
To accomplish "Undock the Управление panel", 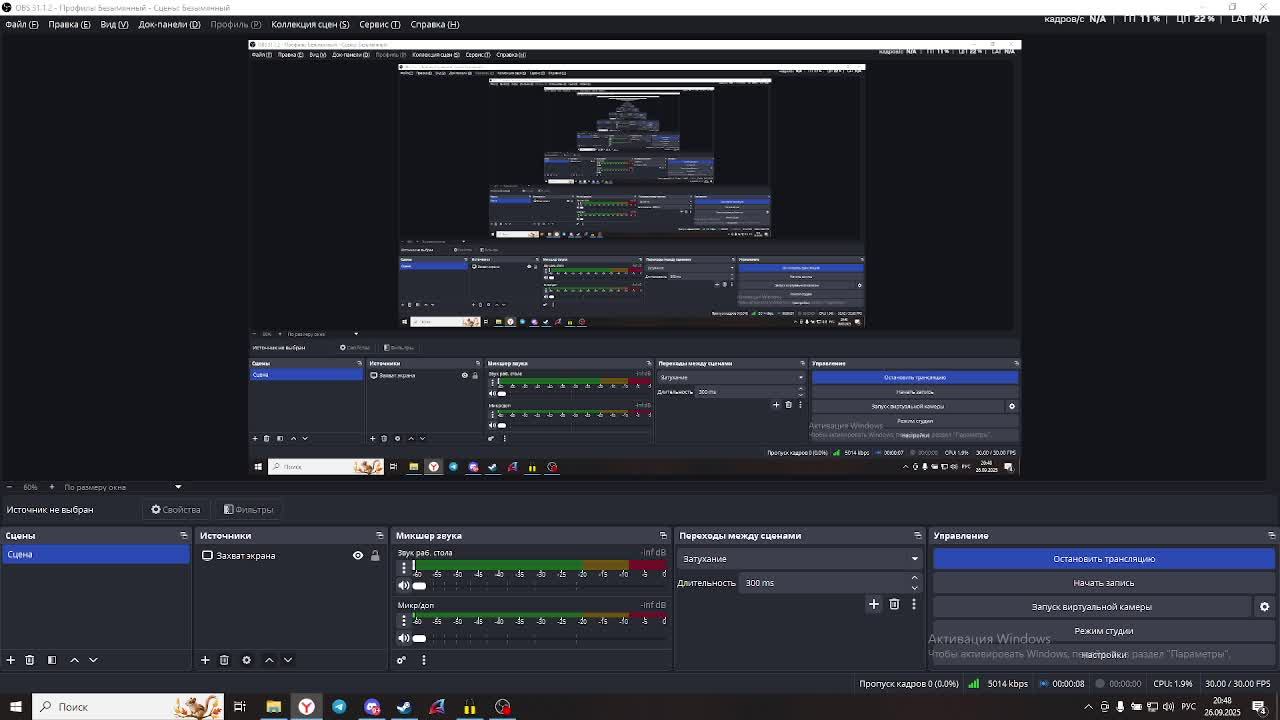I will tap(1271, 536).
